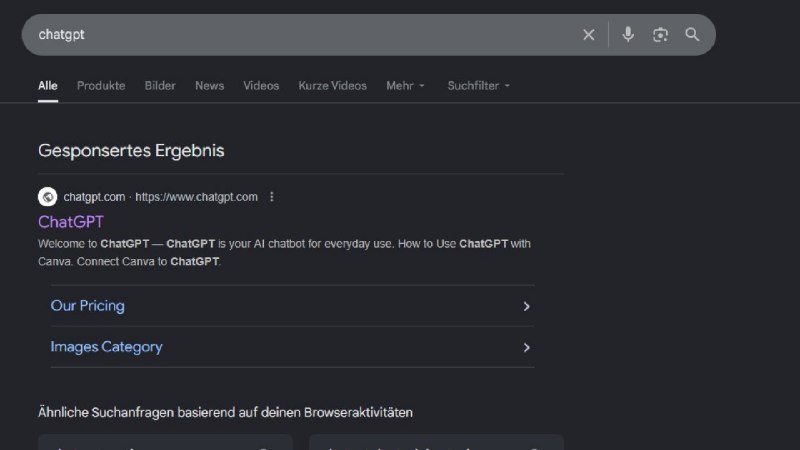This screenshot has width=800, height=450.
Task: Click the chevron on the Images Category row
Action: (x=526, y=347)
